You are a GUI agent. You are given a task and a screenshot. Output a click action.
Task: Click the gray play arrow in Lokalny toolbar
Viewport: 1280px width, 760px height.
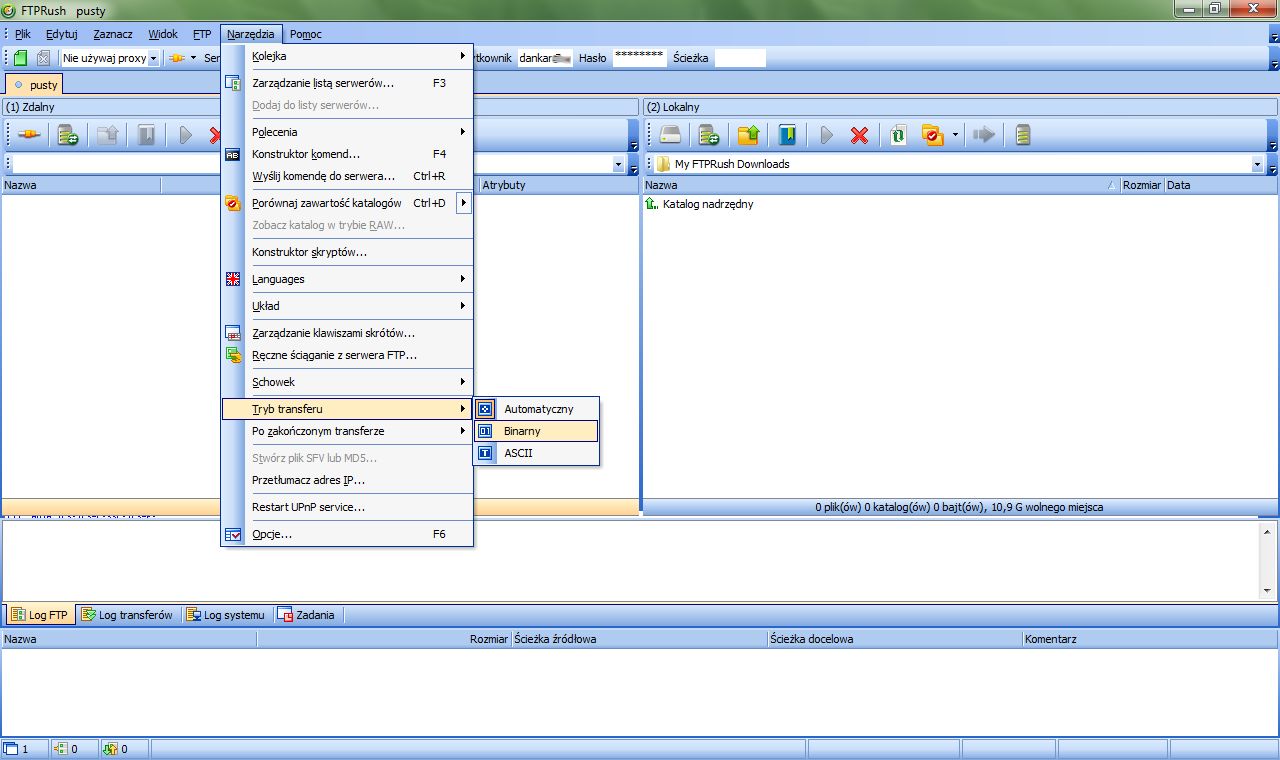(x=826, y=135)
